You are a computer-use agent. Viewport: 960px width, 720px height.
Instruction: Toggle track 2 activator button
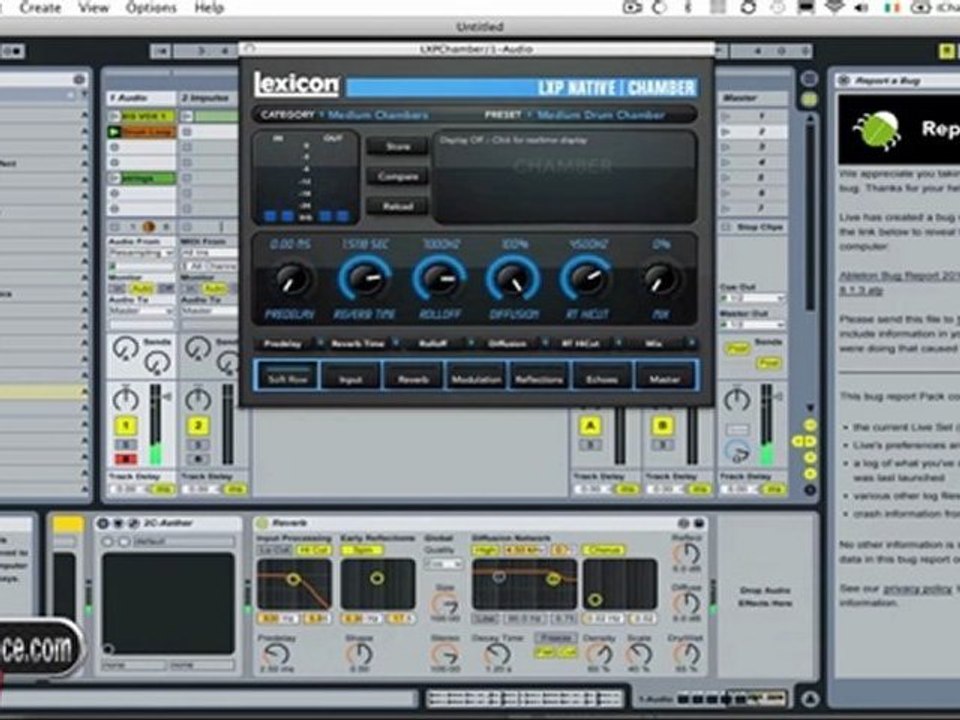point(198,426)
